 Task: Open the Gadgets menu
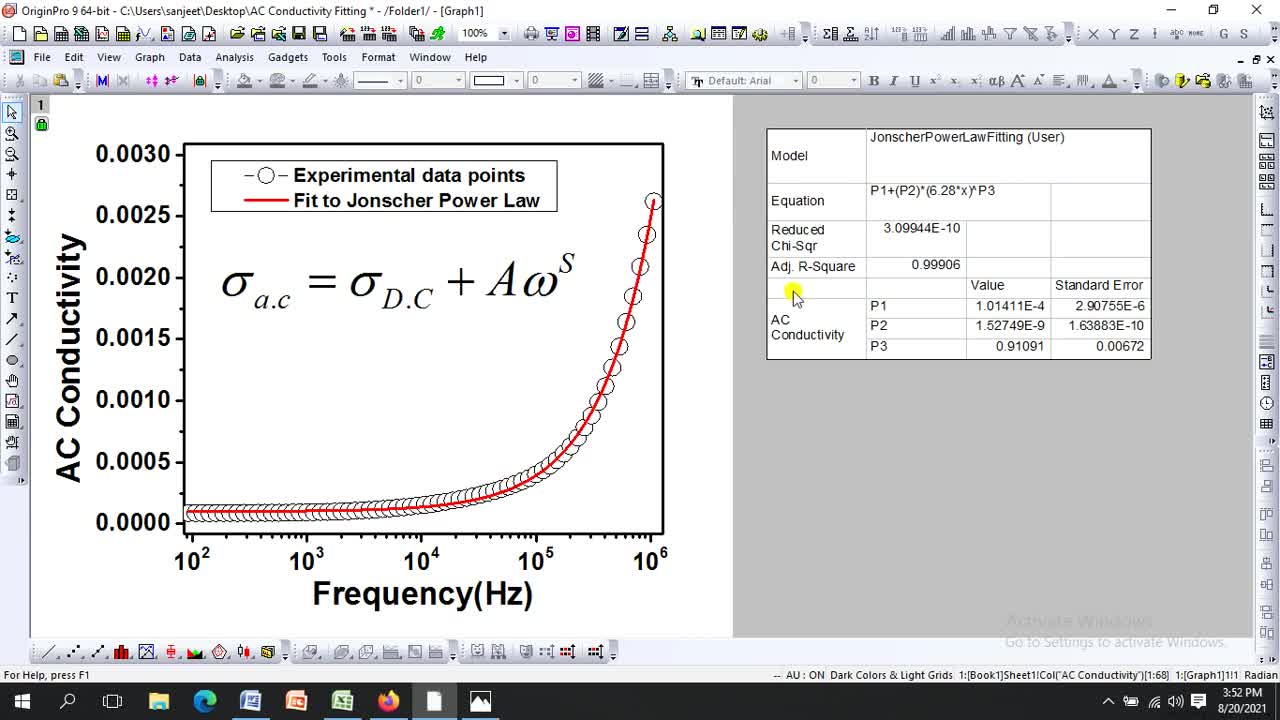(x=287, y=57)
